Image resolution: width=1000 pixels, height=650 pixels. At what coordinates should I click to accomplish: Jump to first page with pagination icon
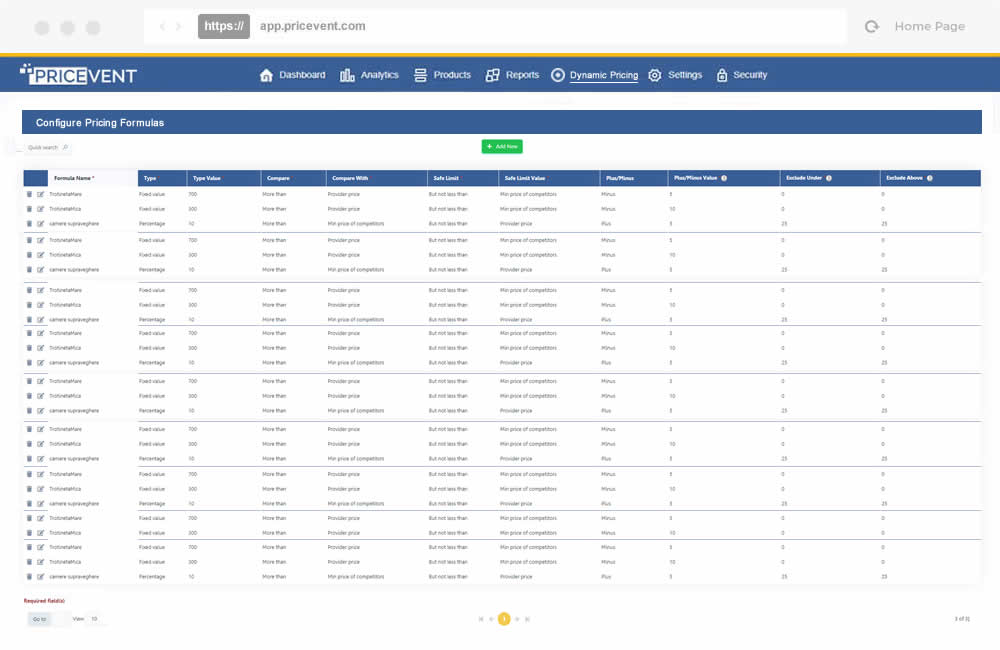(x=481, y=619)
